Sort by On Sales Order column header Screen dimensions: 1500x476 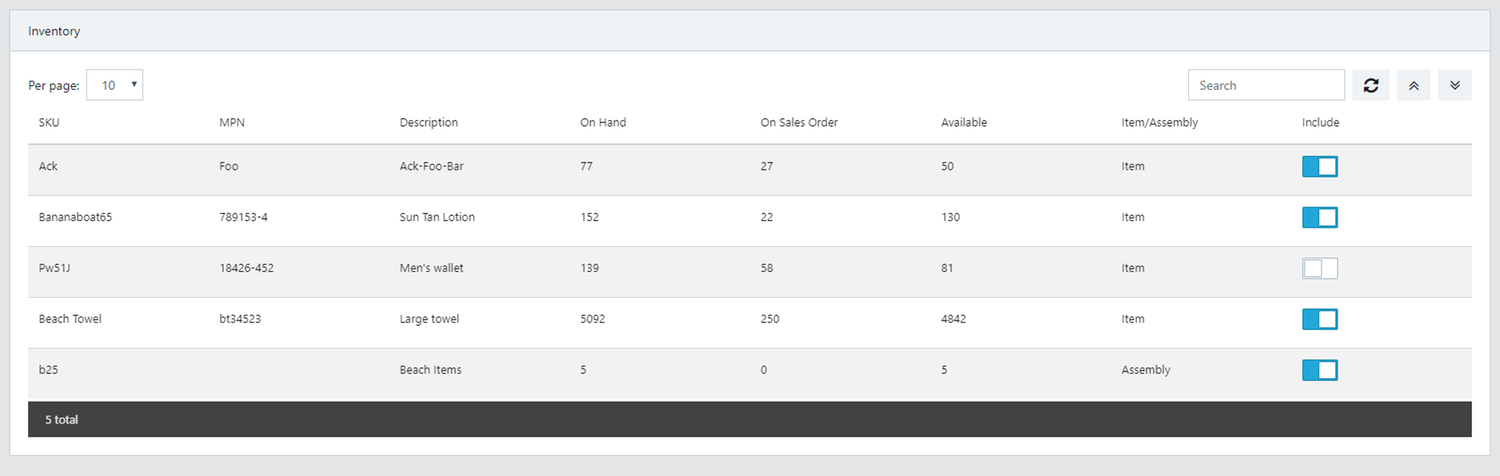coord(799,123)
